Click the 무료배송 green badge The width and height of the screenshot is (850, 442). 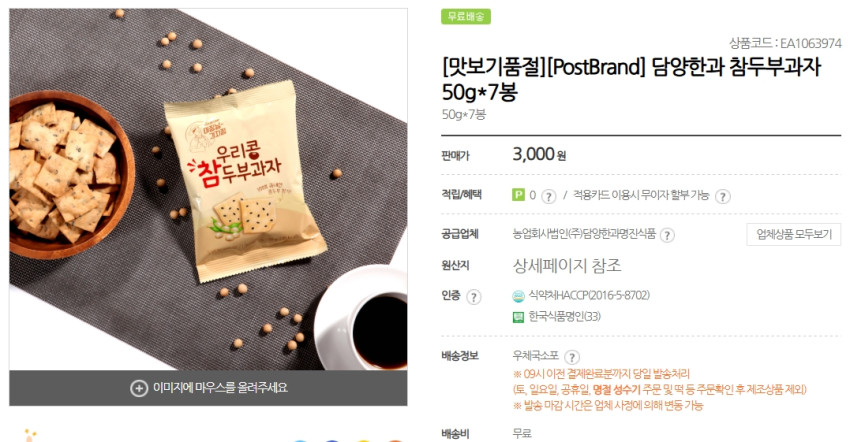pos(466,16)
